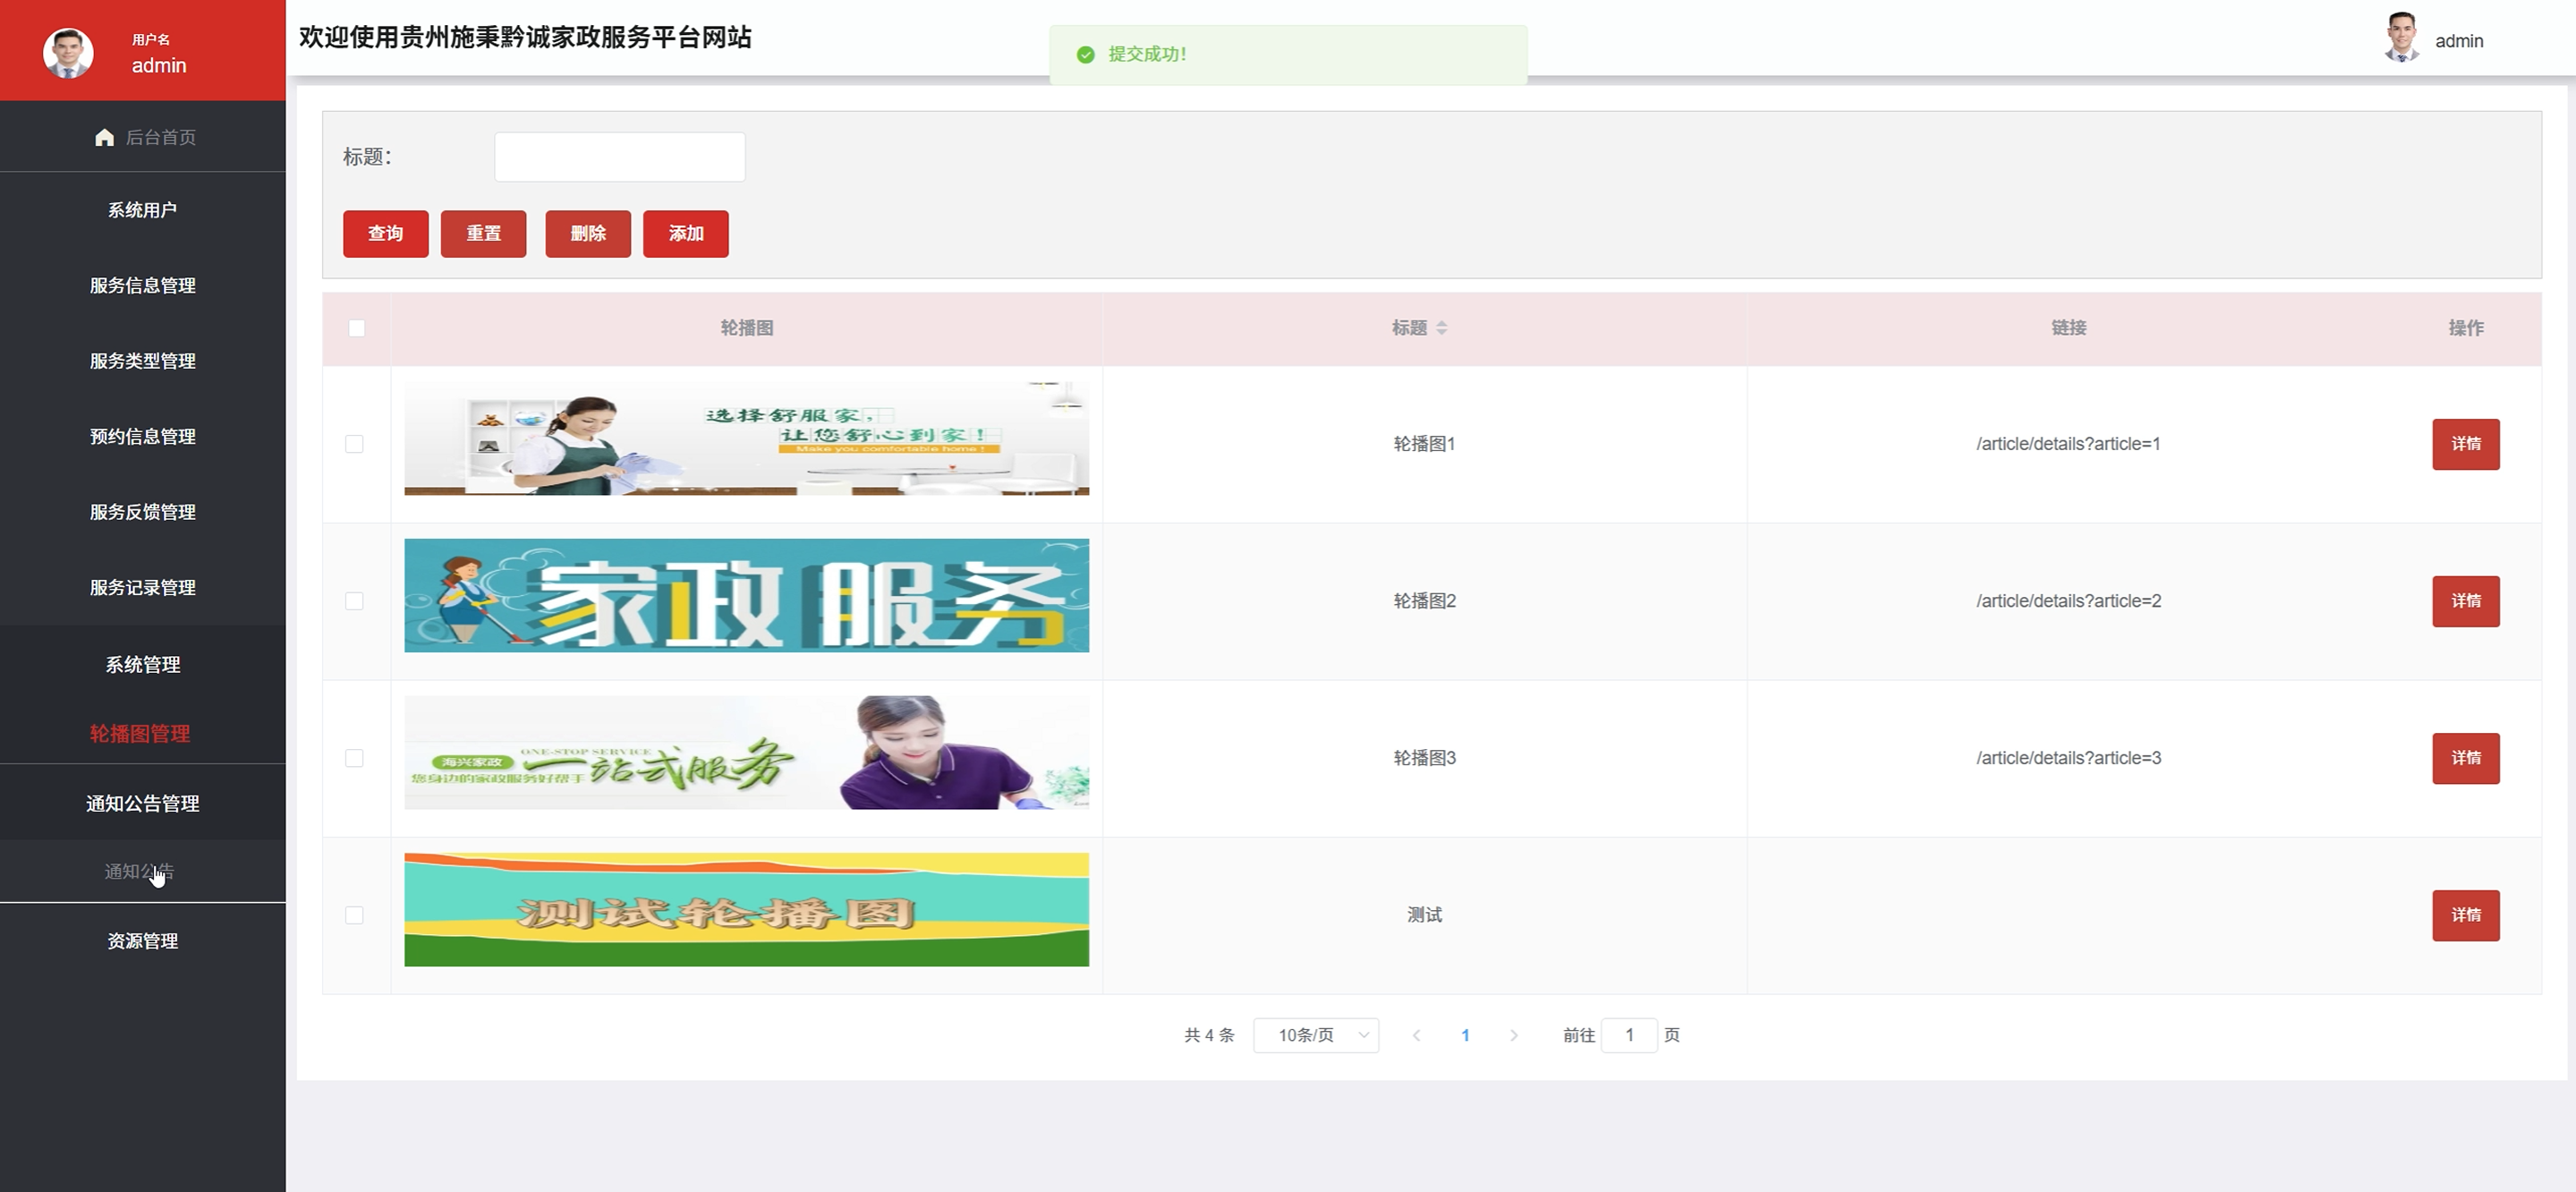This screenshot has width=2576, height=1192.
Task: Click the home icon beside 后台首页
Action: point(104,137)
